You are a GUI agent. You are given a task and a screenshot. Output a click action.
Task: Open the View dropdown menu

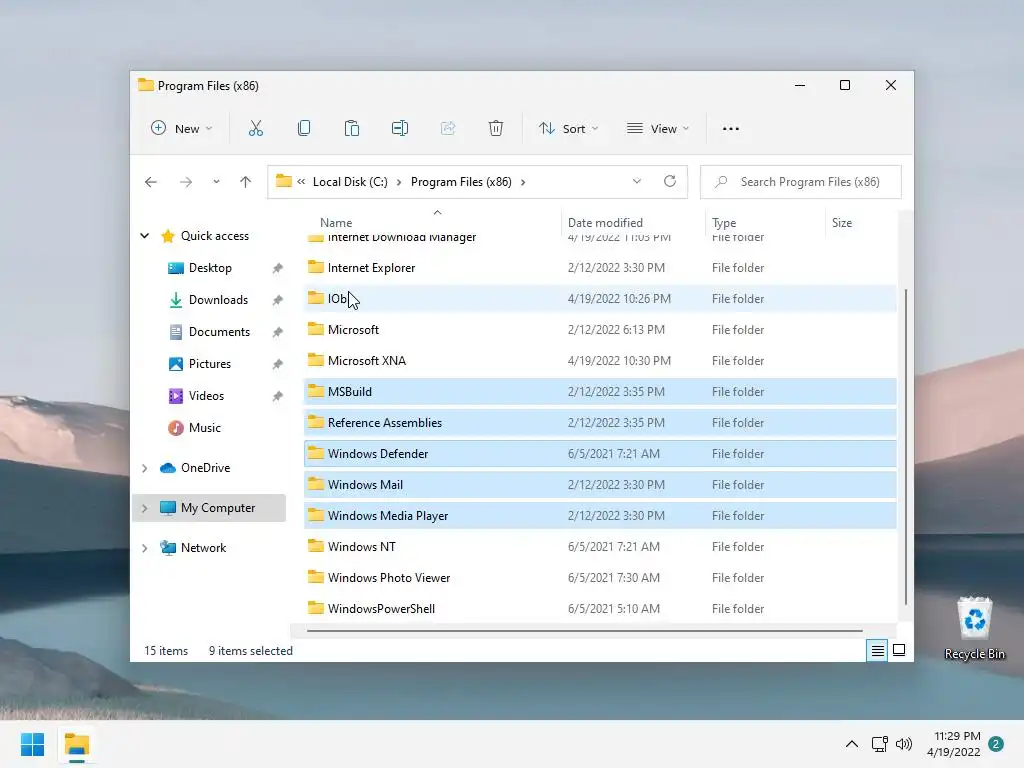point(658,129)
